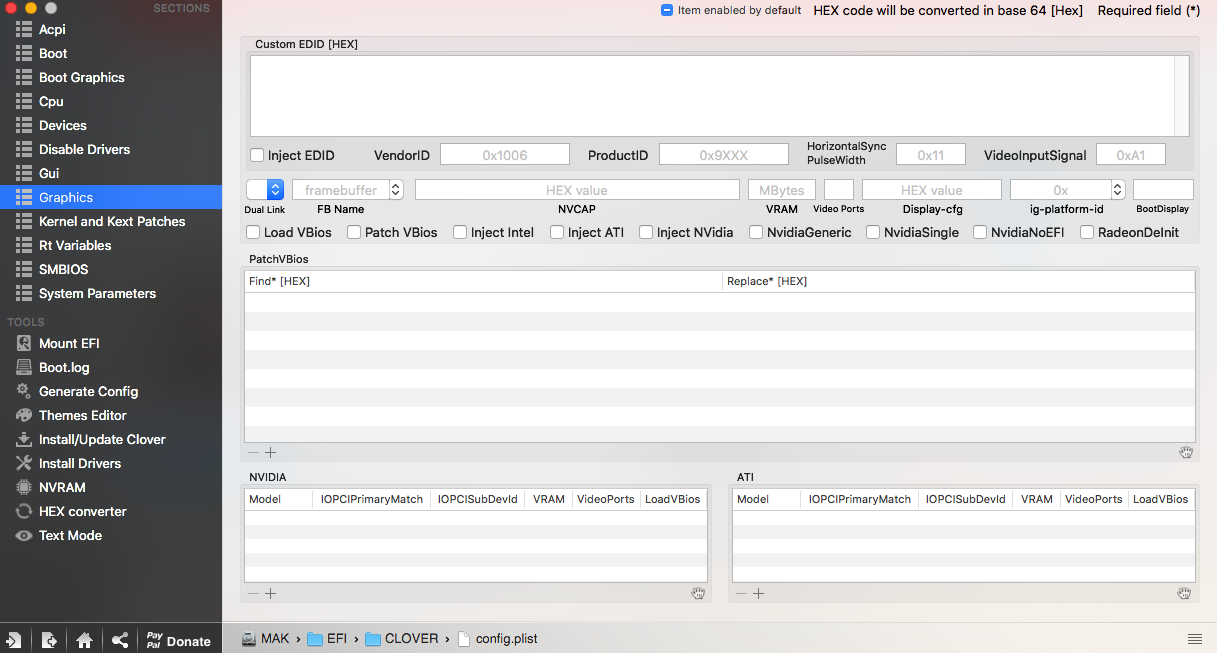Screen dimensions: 1217x653
Task: Open the HEX converter tool
Action: (82, 511)
